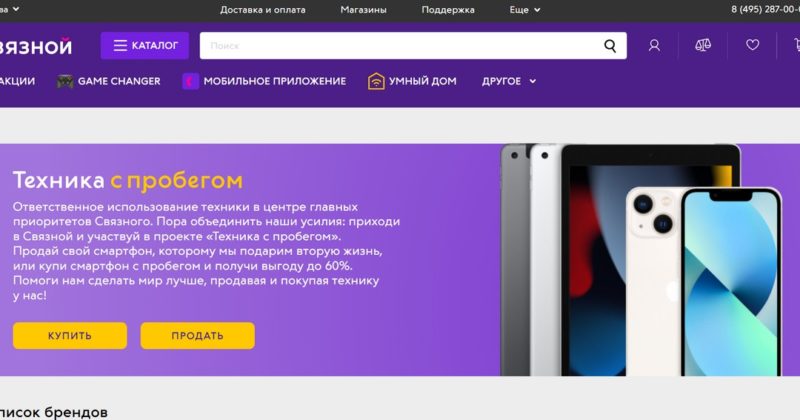
Task: Open the user account profile icon
Action: click(x=654, y=45)
